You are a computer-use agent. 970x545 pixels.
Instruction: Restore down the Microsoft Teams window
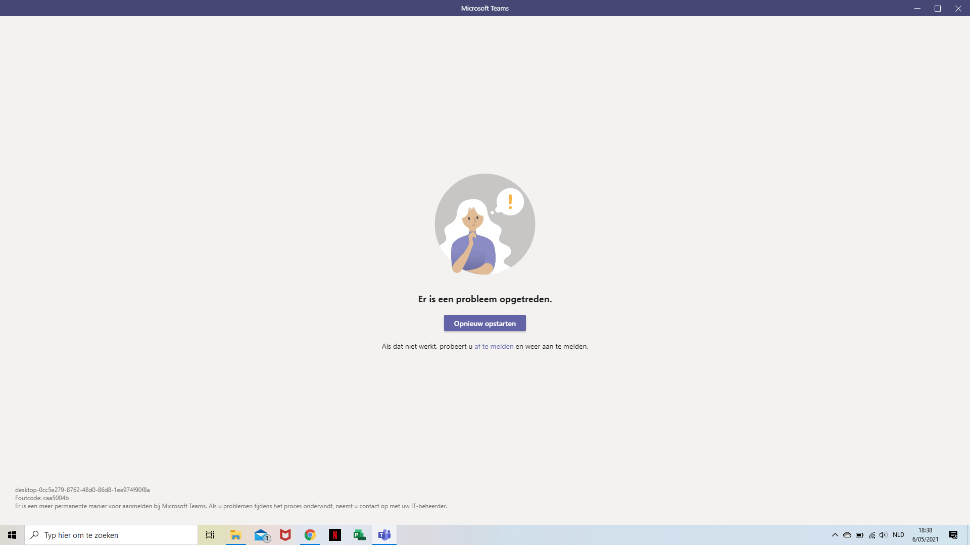pyautogui.click(x=937, y=8)
